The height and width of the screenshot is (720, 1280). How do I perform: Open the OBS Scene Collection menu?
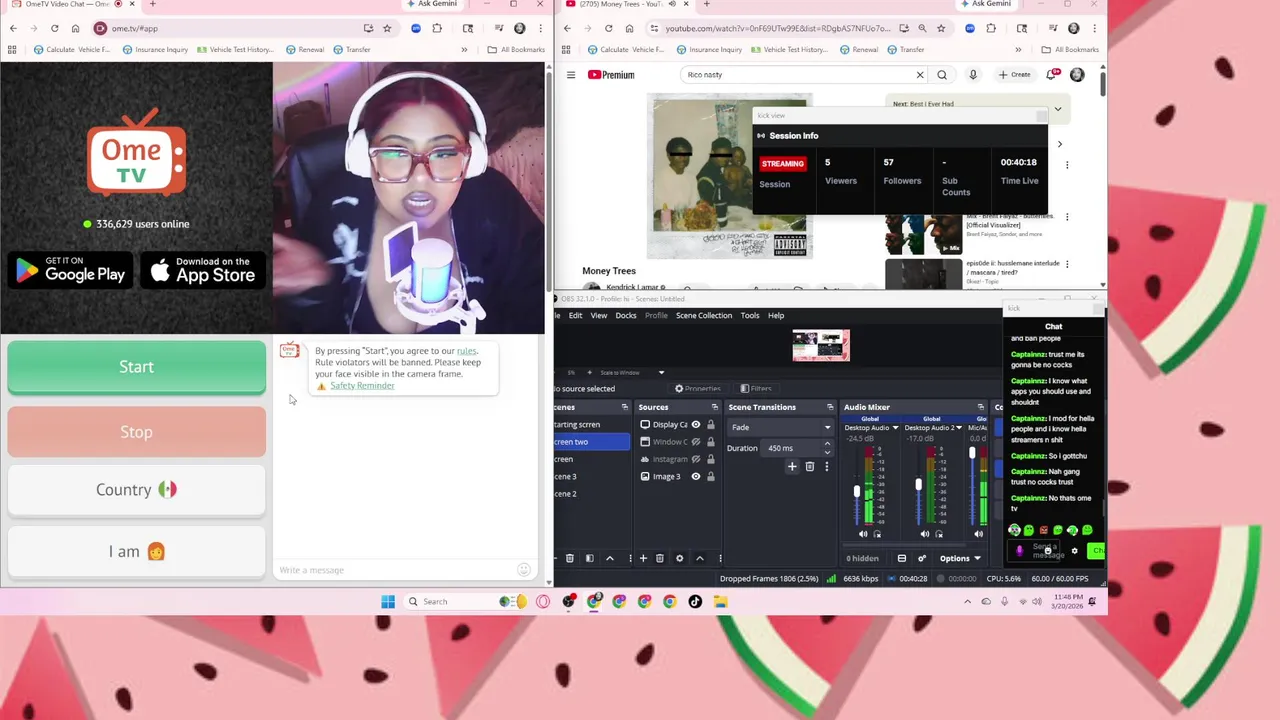coord(704,316)
